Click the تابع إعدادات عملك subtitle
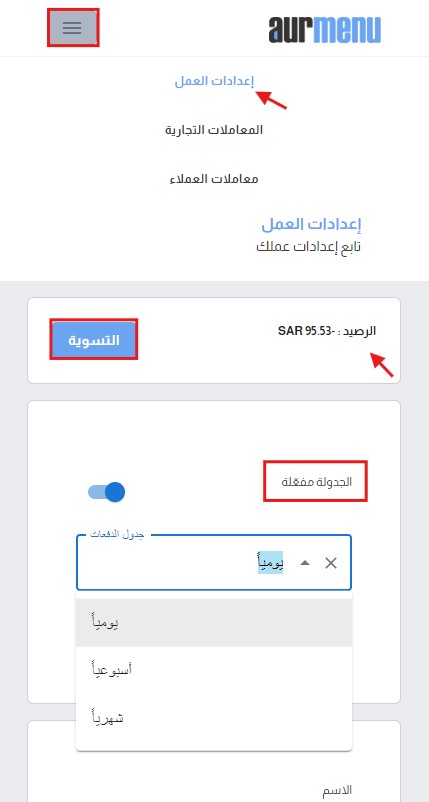This screenshot has width=429, height=802. [309, 246]
